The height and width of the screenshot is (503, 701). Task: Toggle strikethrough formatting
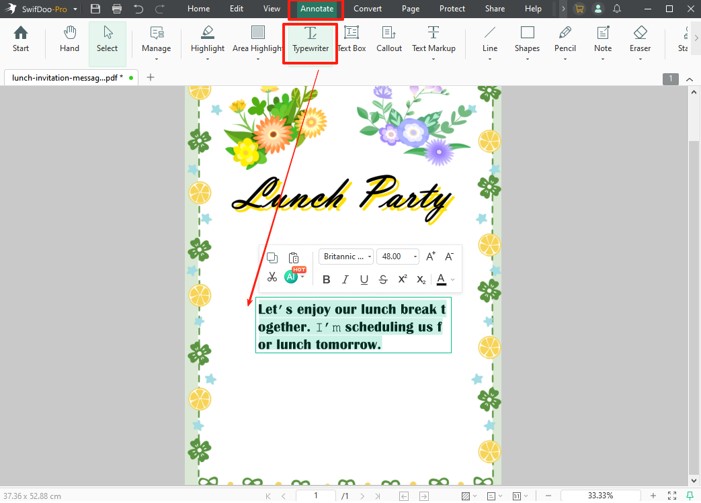click(383, 279)
